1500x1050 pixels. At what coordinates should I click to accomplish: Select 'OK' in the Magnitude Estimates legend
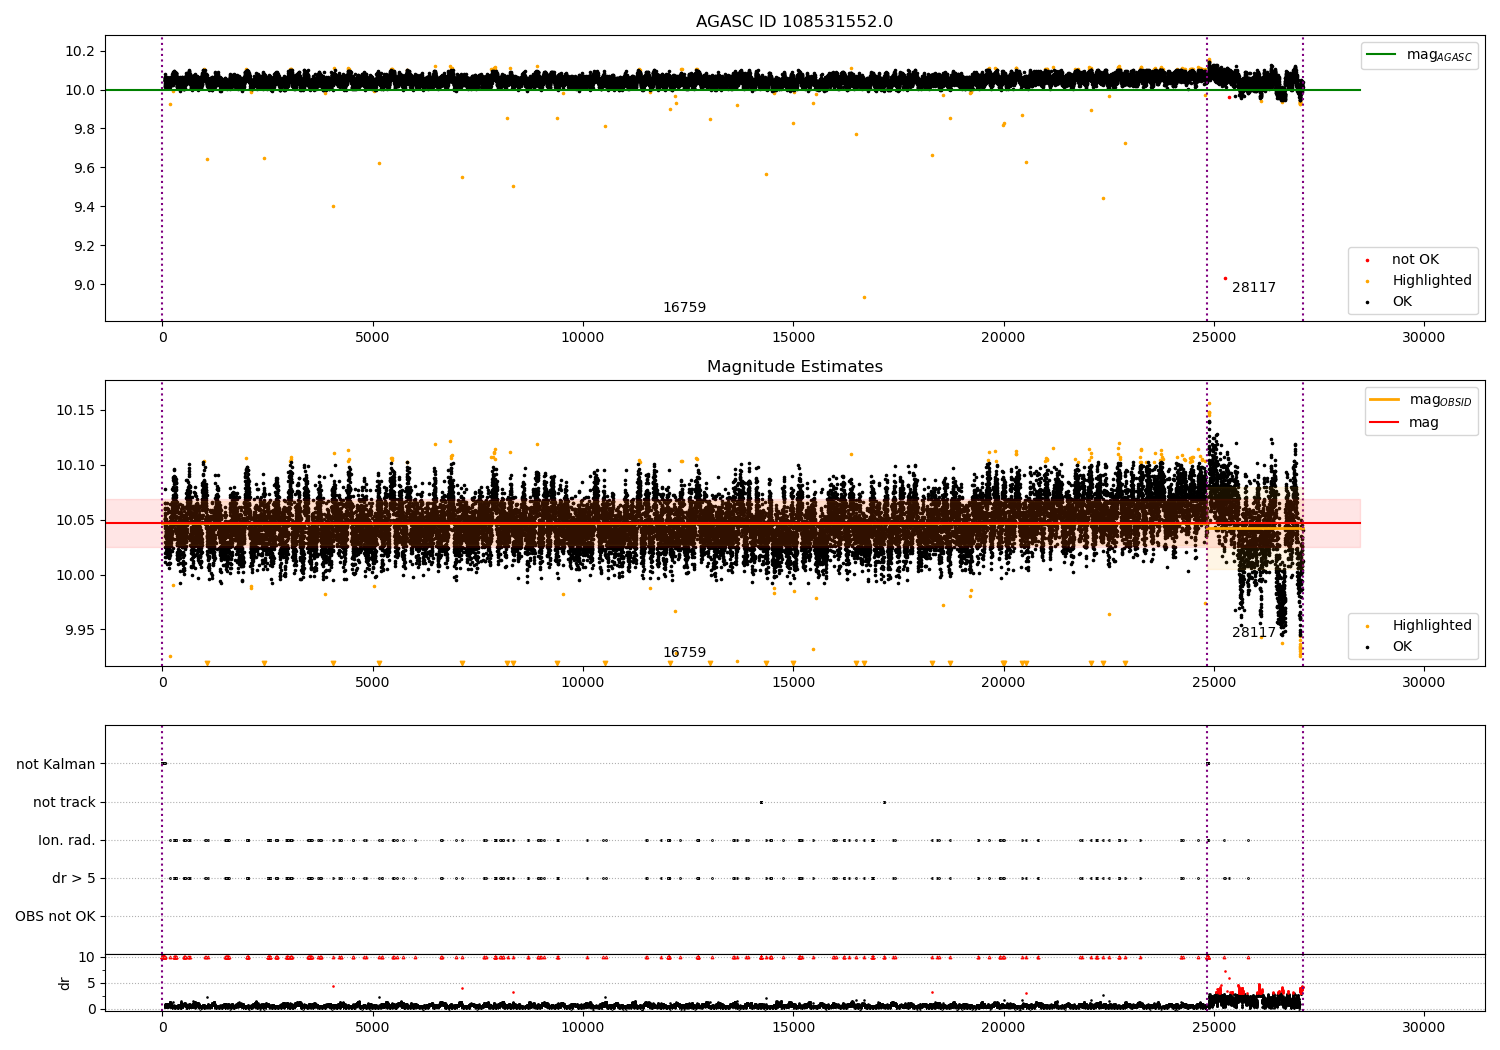point(1402,647)
